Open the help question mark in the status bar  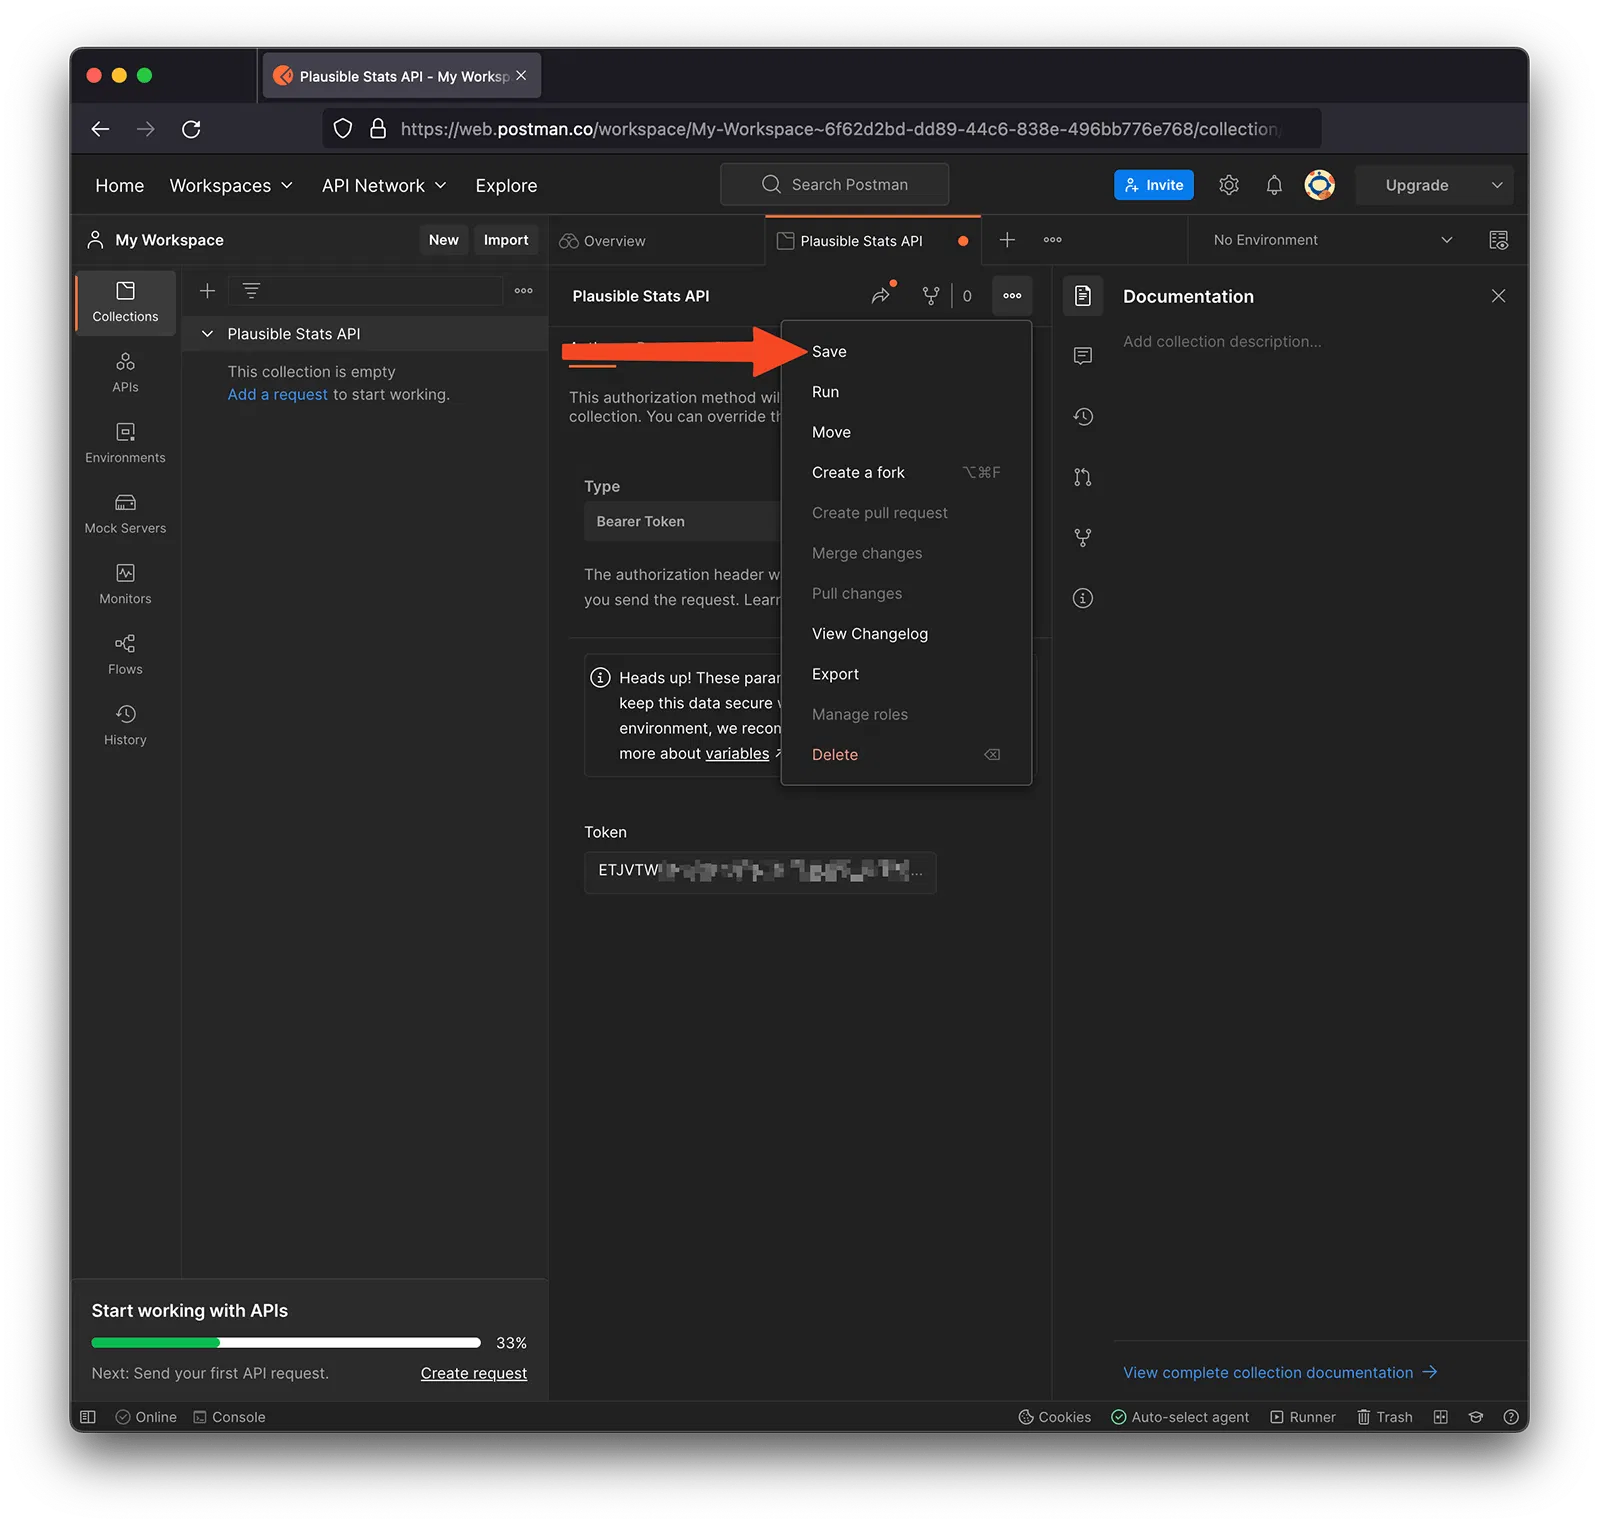point(1511,1417)
